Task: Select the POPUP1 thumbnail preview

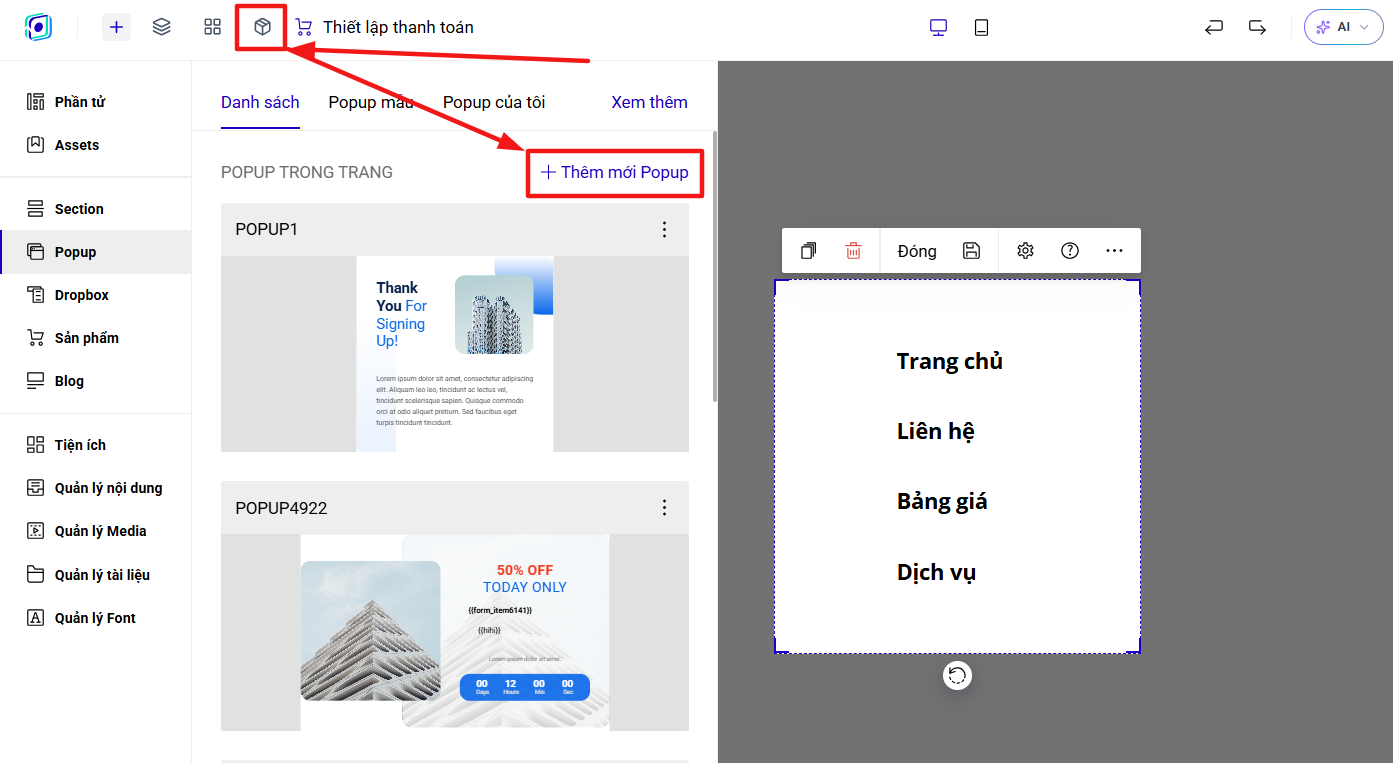Action: click(x=455, y=354)
